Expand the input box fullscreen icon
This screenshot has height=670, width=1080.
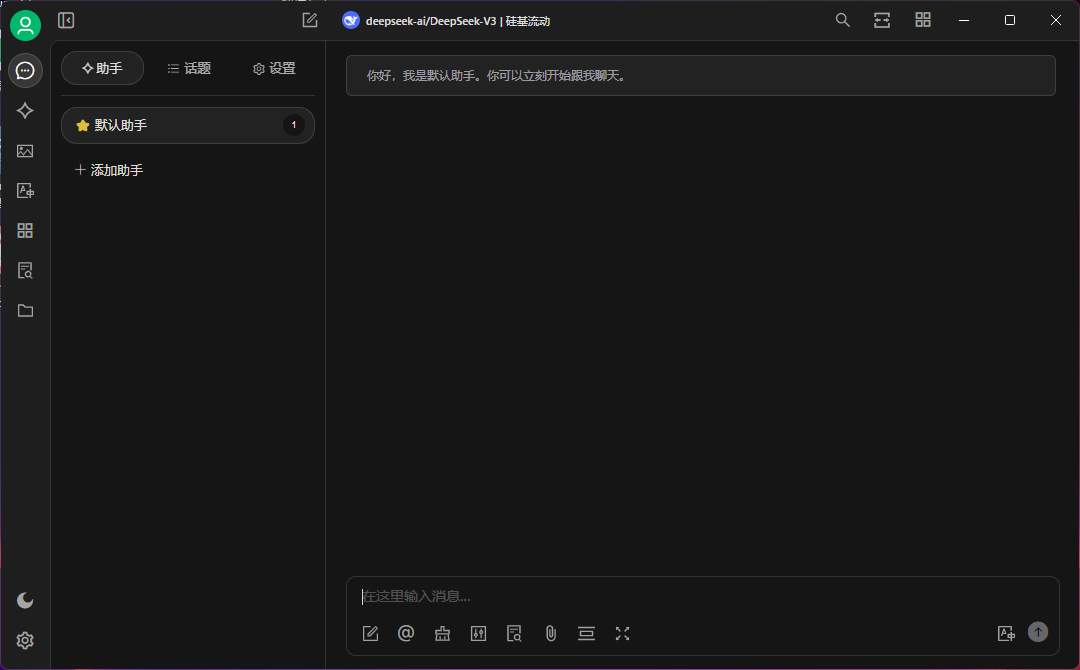click(623, 634)
